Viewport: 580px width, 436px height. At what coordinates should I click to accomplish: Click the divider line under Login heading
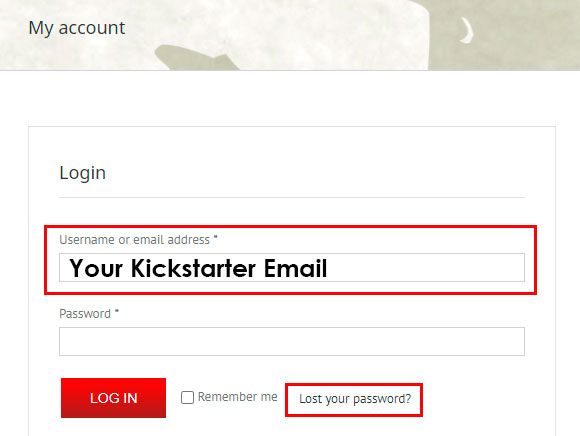click(x=292, y=197)
